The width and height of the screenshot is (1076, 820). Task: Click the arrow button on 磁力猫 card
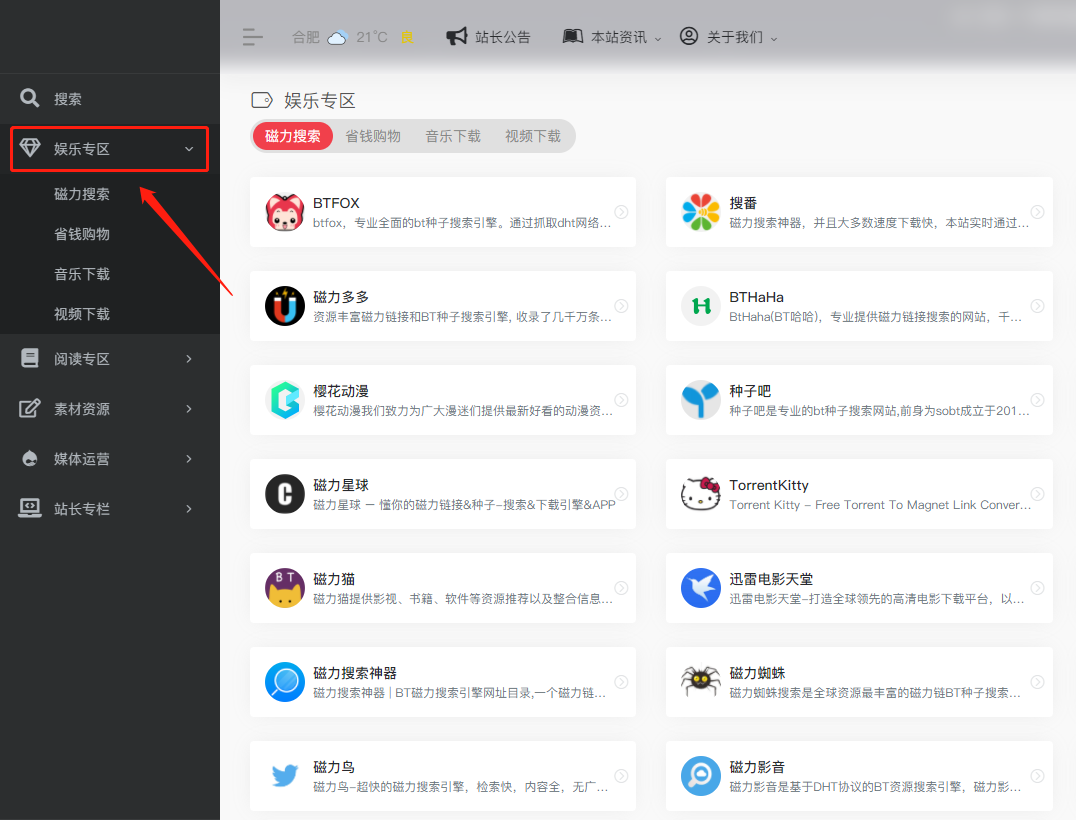click(x=621, y=588)
